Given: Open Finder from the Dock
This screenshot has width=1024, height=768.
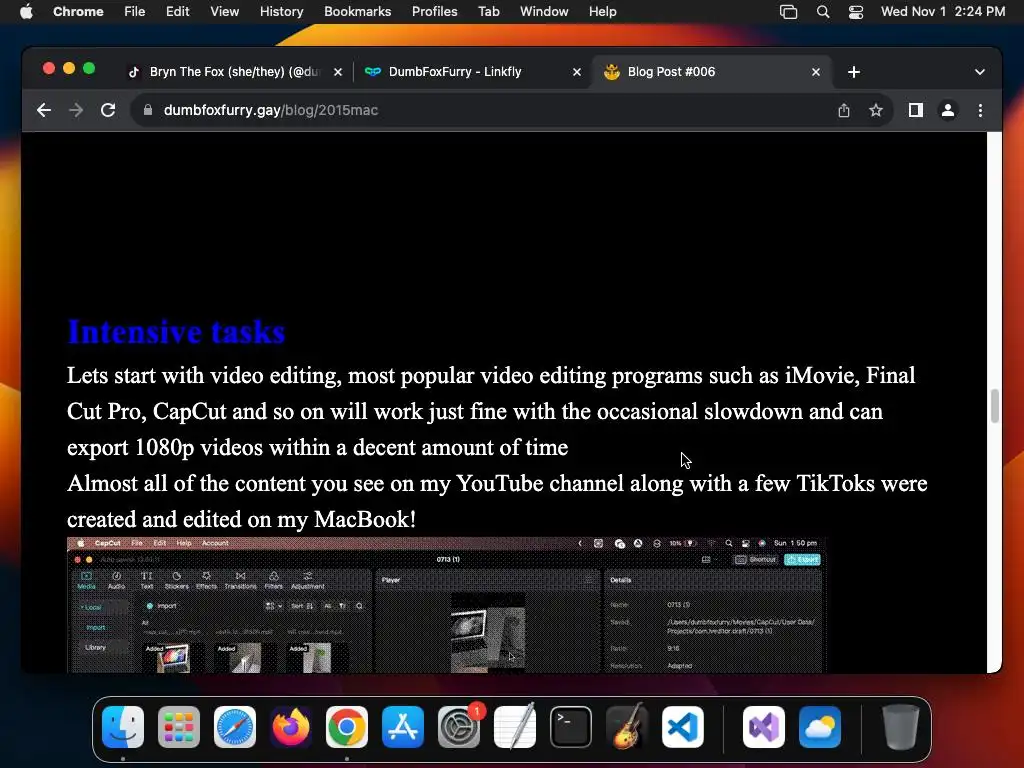Looking at the screenshot, I should pos(123,727).
